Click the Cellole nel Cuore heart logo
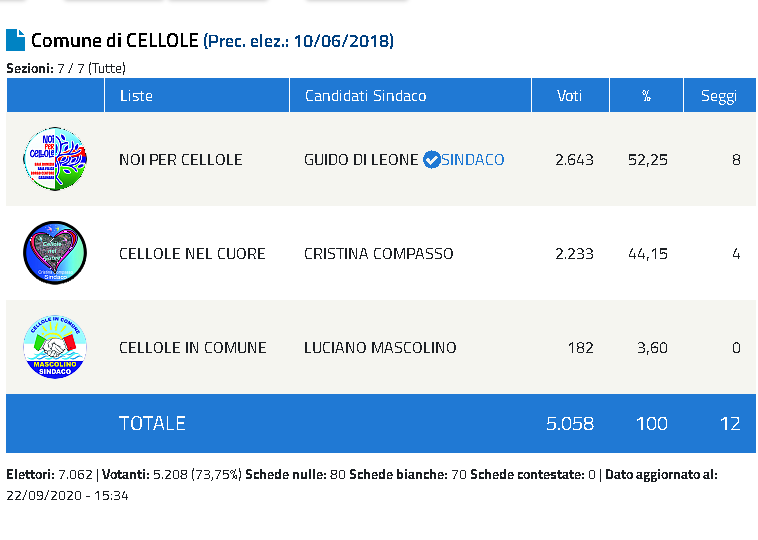 [55, 253]
